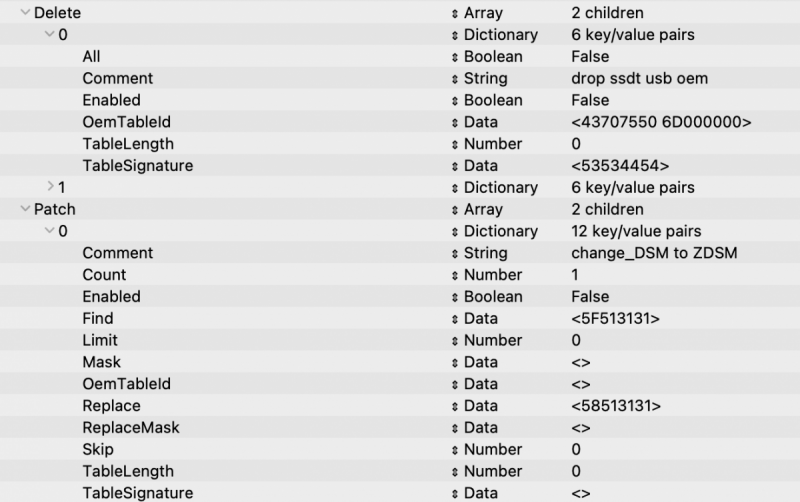Open type chooser arrows for All row
Screen dimensions: 800x502
point(454,57)
